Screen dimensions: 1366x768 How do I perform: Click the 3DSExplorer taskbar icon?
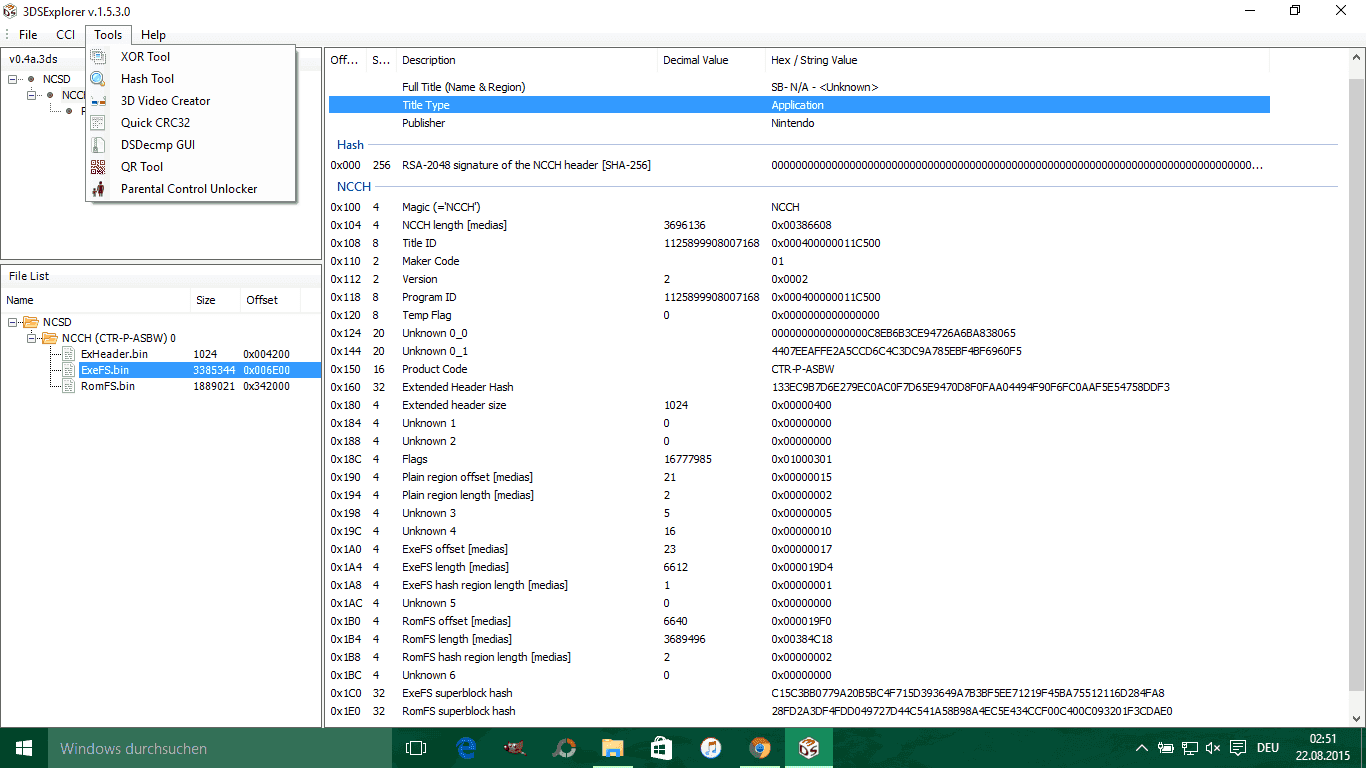[x=808, y=748]
